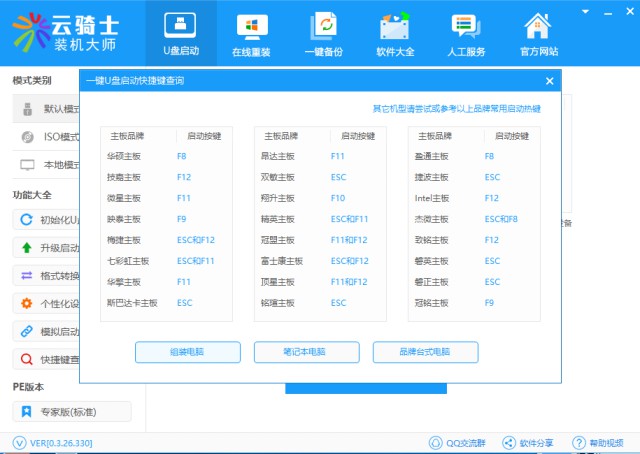
Task: Select the 品牌台式电脑 button
Action: (x=425, y=352)
